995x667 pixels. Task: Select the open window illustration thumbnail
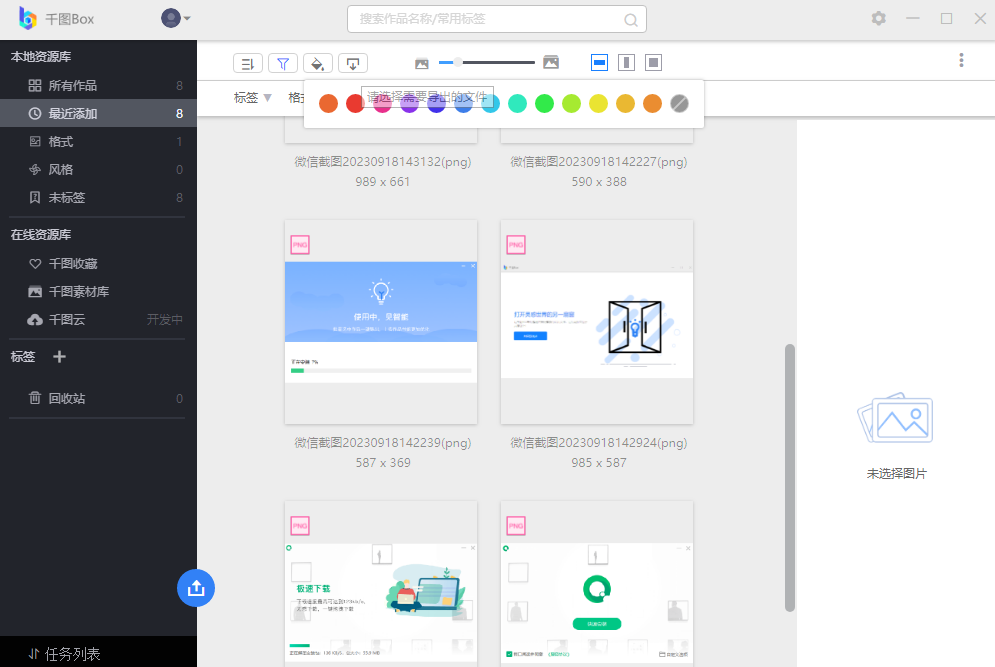click(x=596, y=322)
